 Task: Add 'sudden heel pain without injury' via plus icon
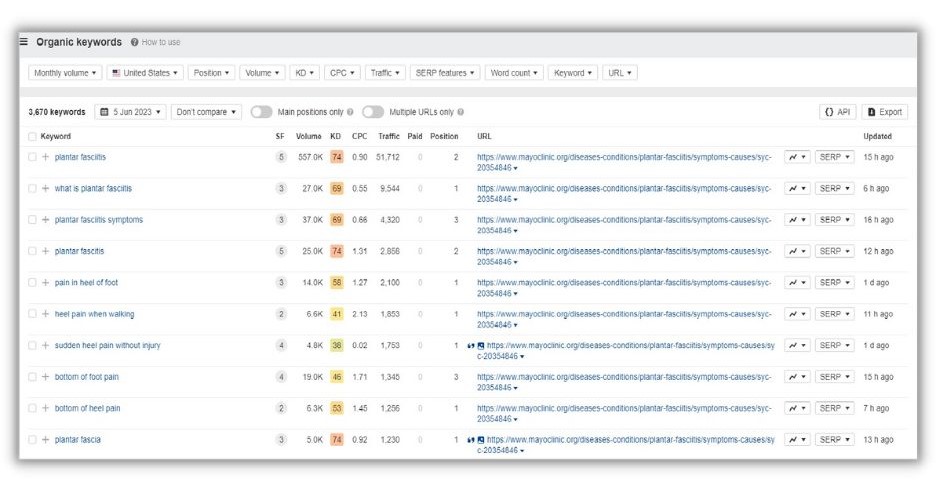(x=45, y=346)
